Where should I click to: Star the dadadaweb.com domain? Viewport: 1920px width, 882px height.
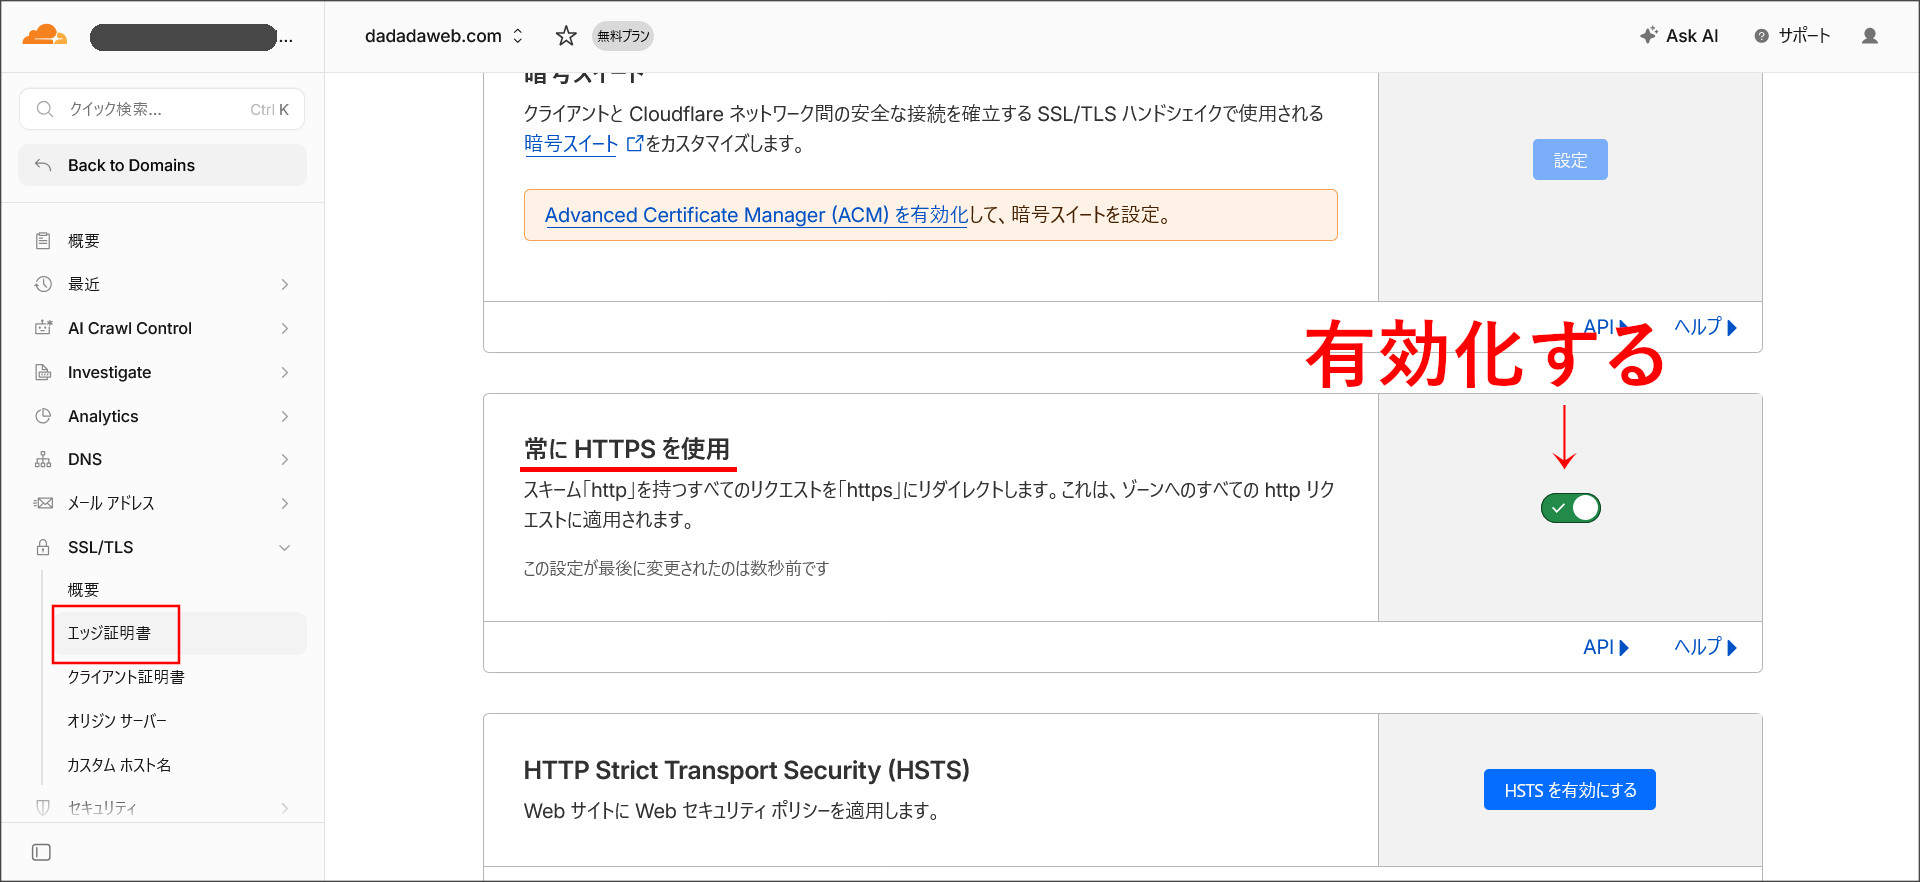point(566,36)
